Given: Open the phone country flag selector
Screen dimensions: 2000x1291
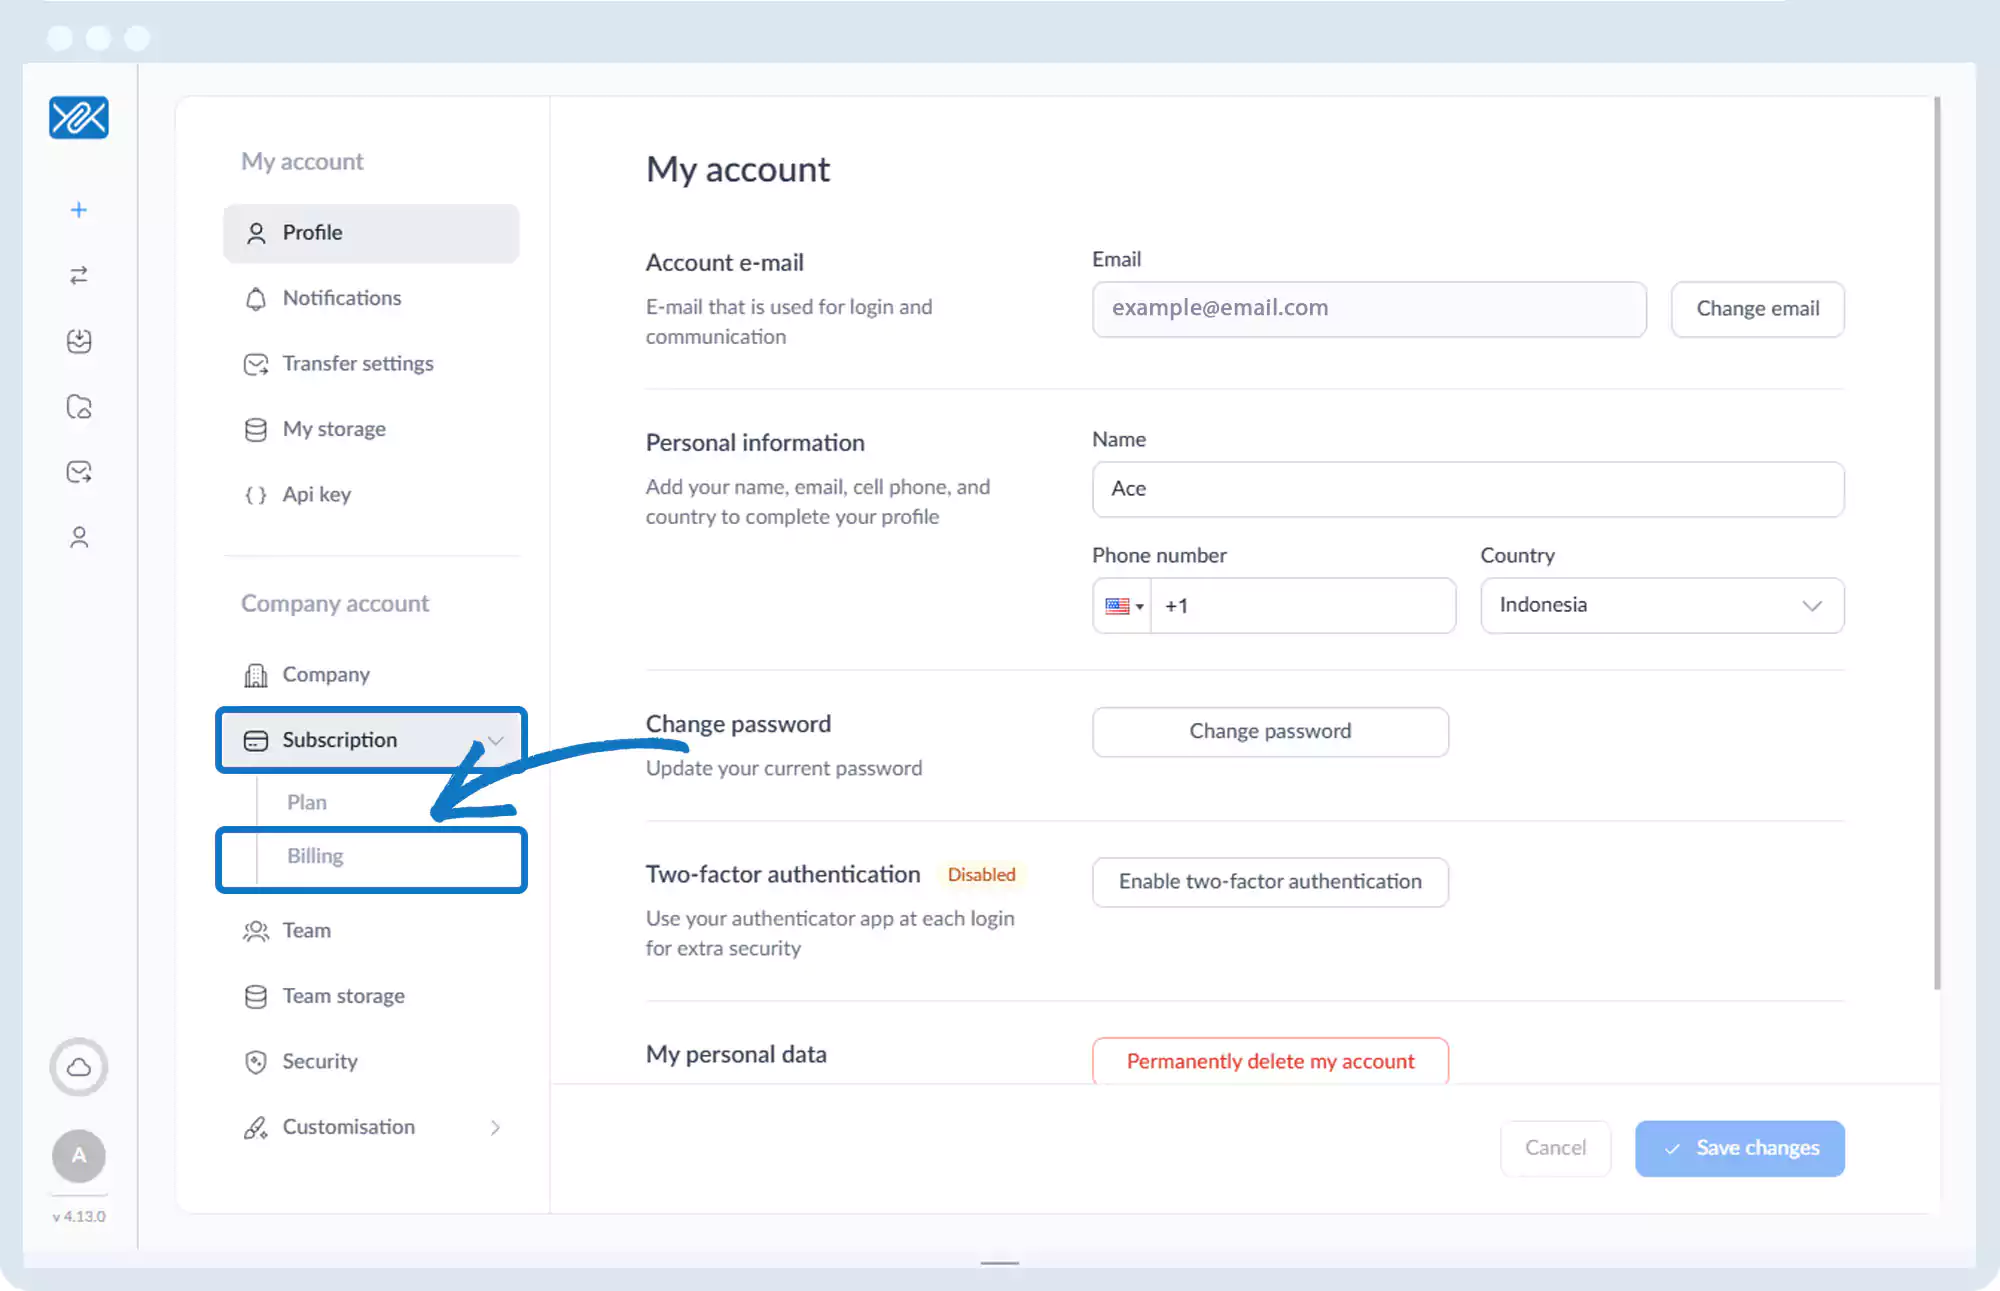Looking at the screenshot, I should [1123, 606].
